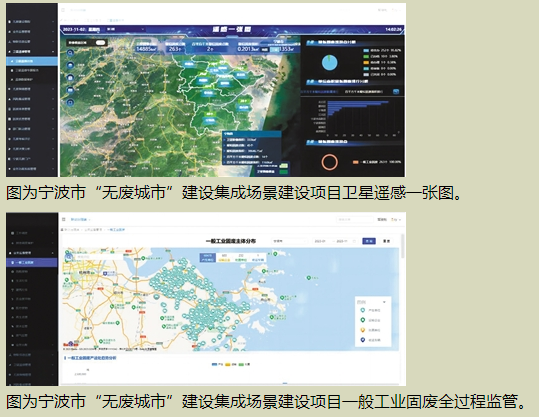The height and width of the screenshot is (418, 539).
Task: Select the highlighted purple sidebar item in the lower screen
Action: (32, 263)
